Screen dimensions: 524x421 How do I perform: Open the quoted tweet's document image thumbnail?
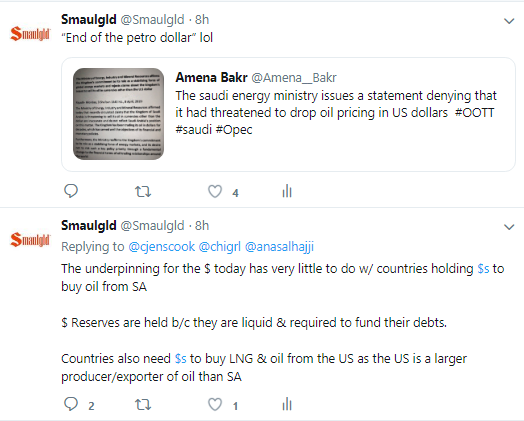click(x=118, y=114)
